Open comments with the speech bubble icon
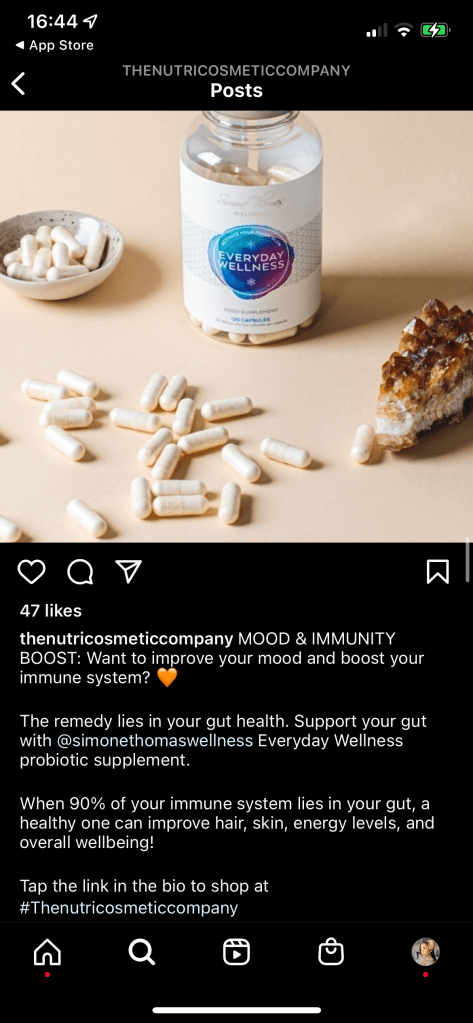The image size is (473, 1023). [x=80, y=572]
